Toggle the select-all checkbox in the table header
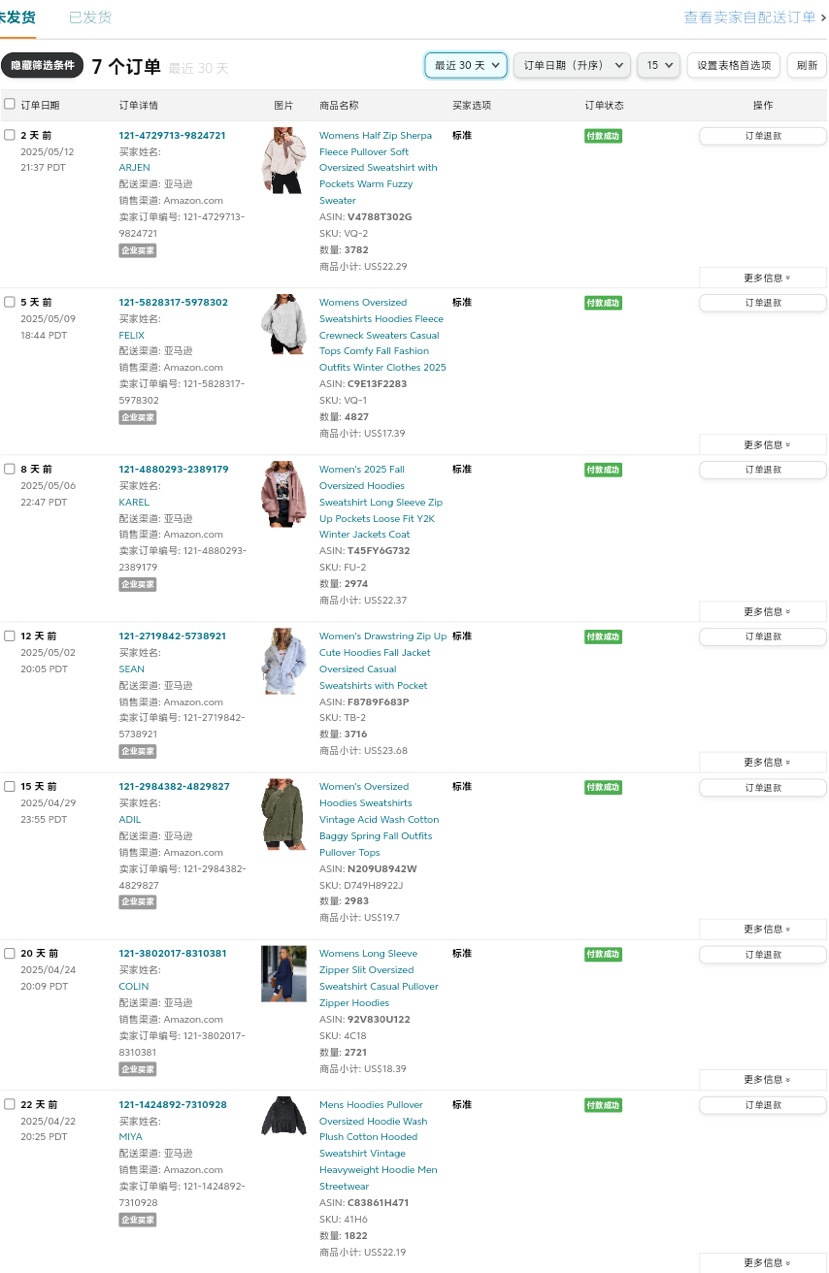 tap(9, 102)
